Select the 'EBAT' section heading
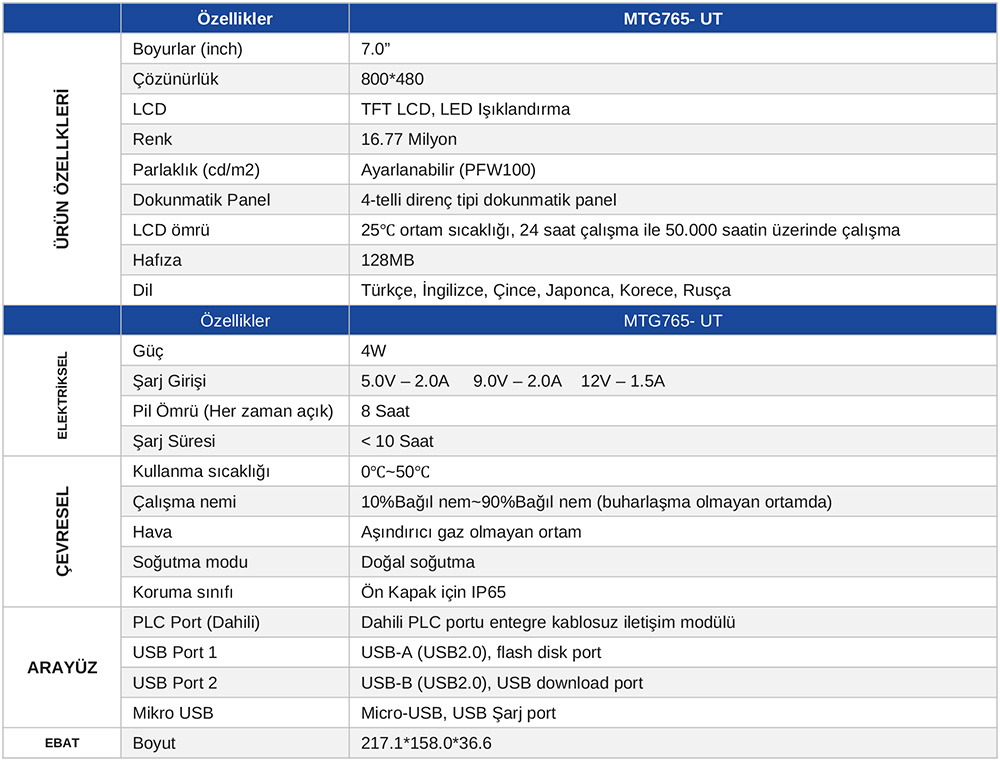 62,743
